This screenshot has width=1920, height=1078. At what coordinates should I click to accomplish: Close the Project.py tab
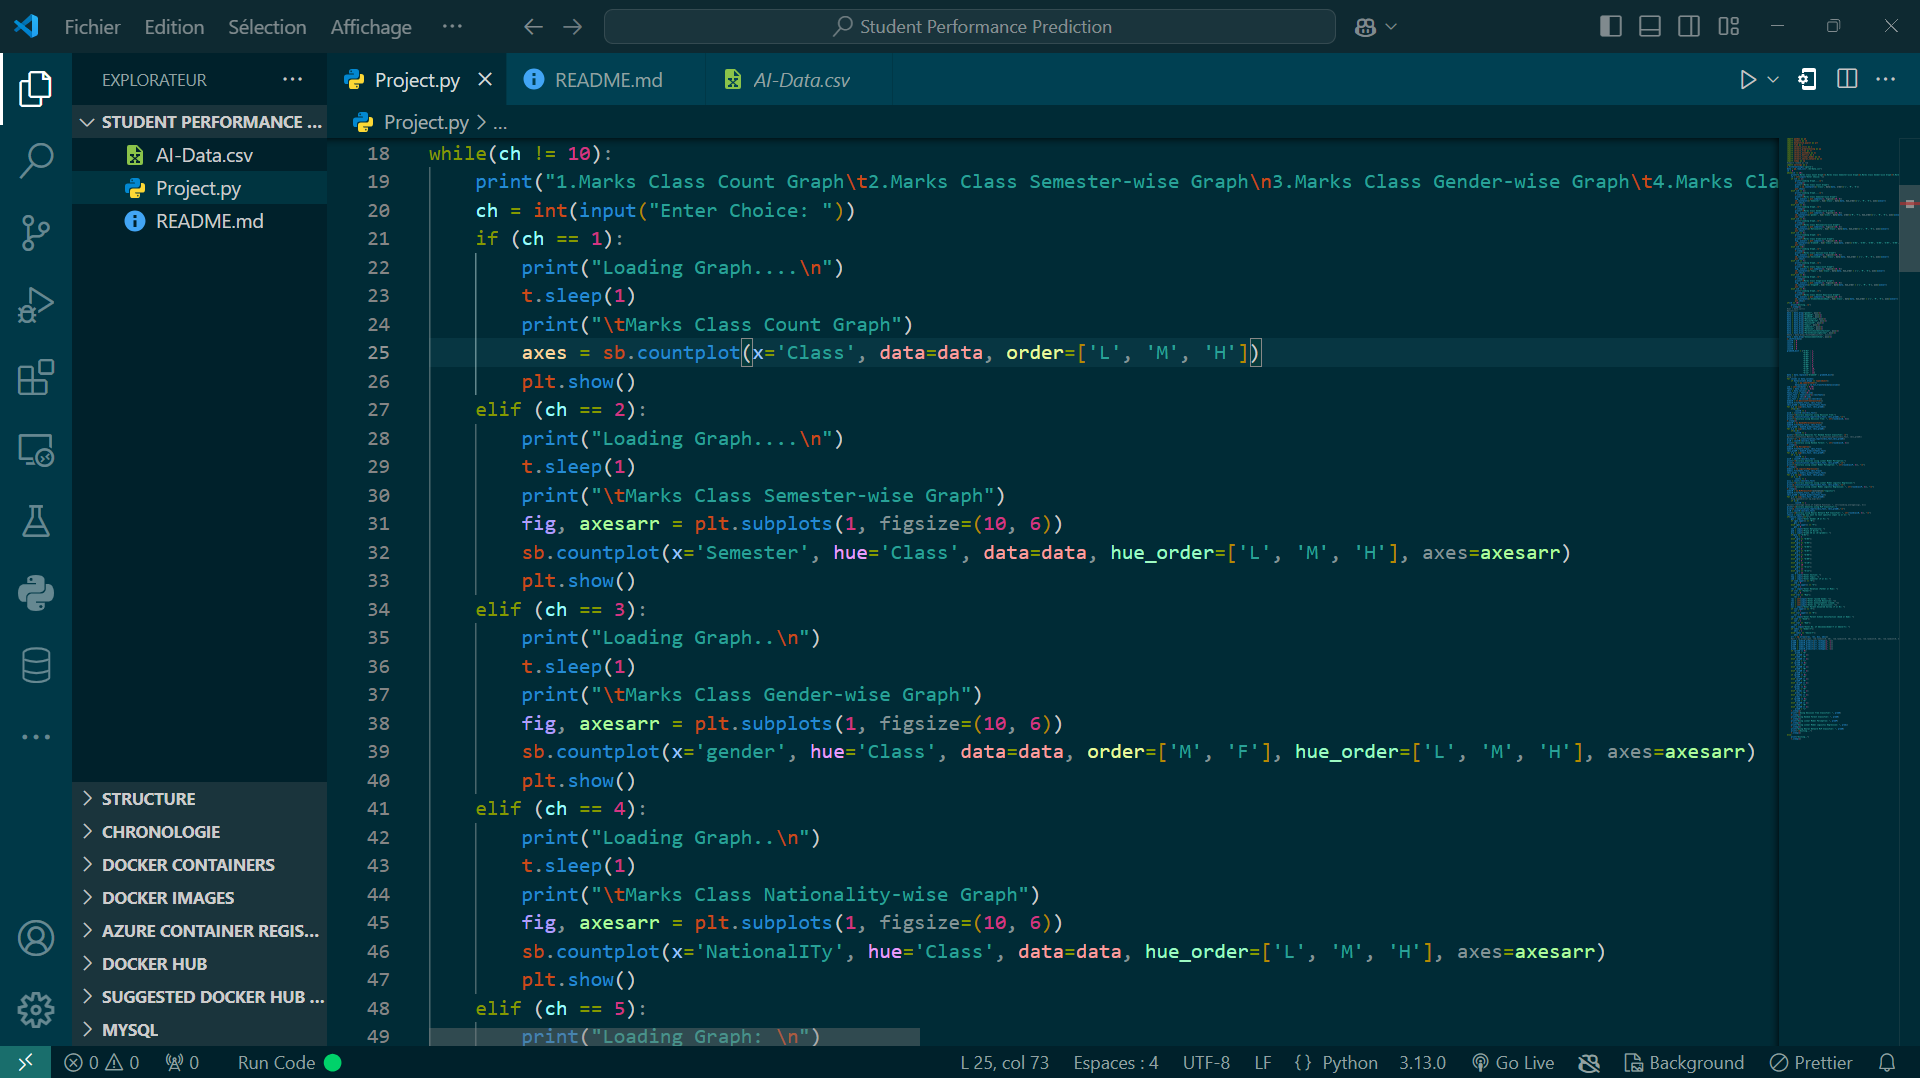485,80
